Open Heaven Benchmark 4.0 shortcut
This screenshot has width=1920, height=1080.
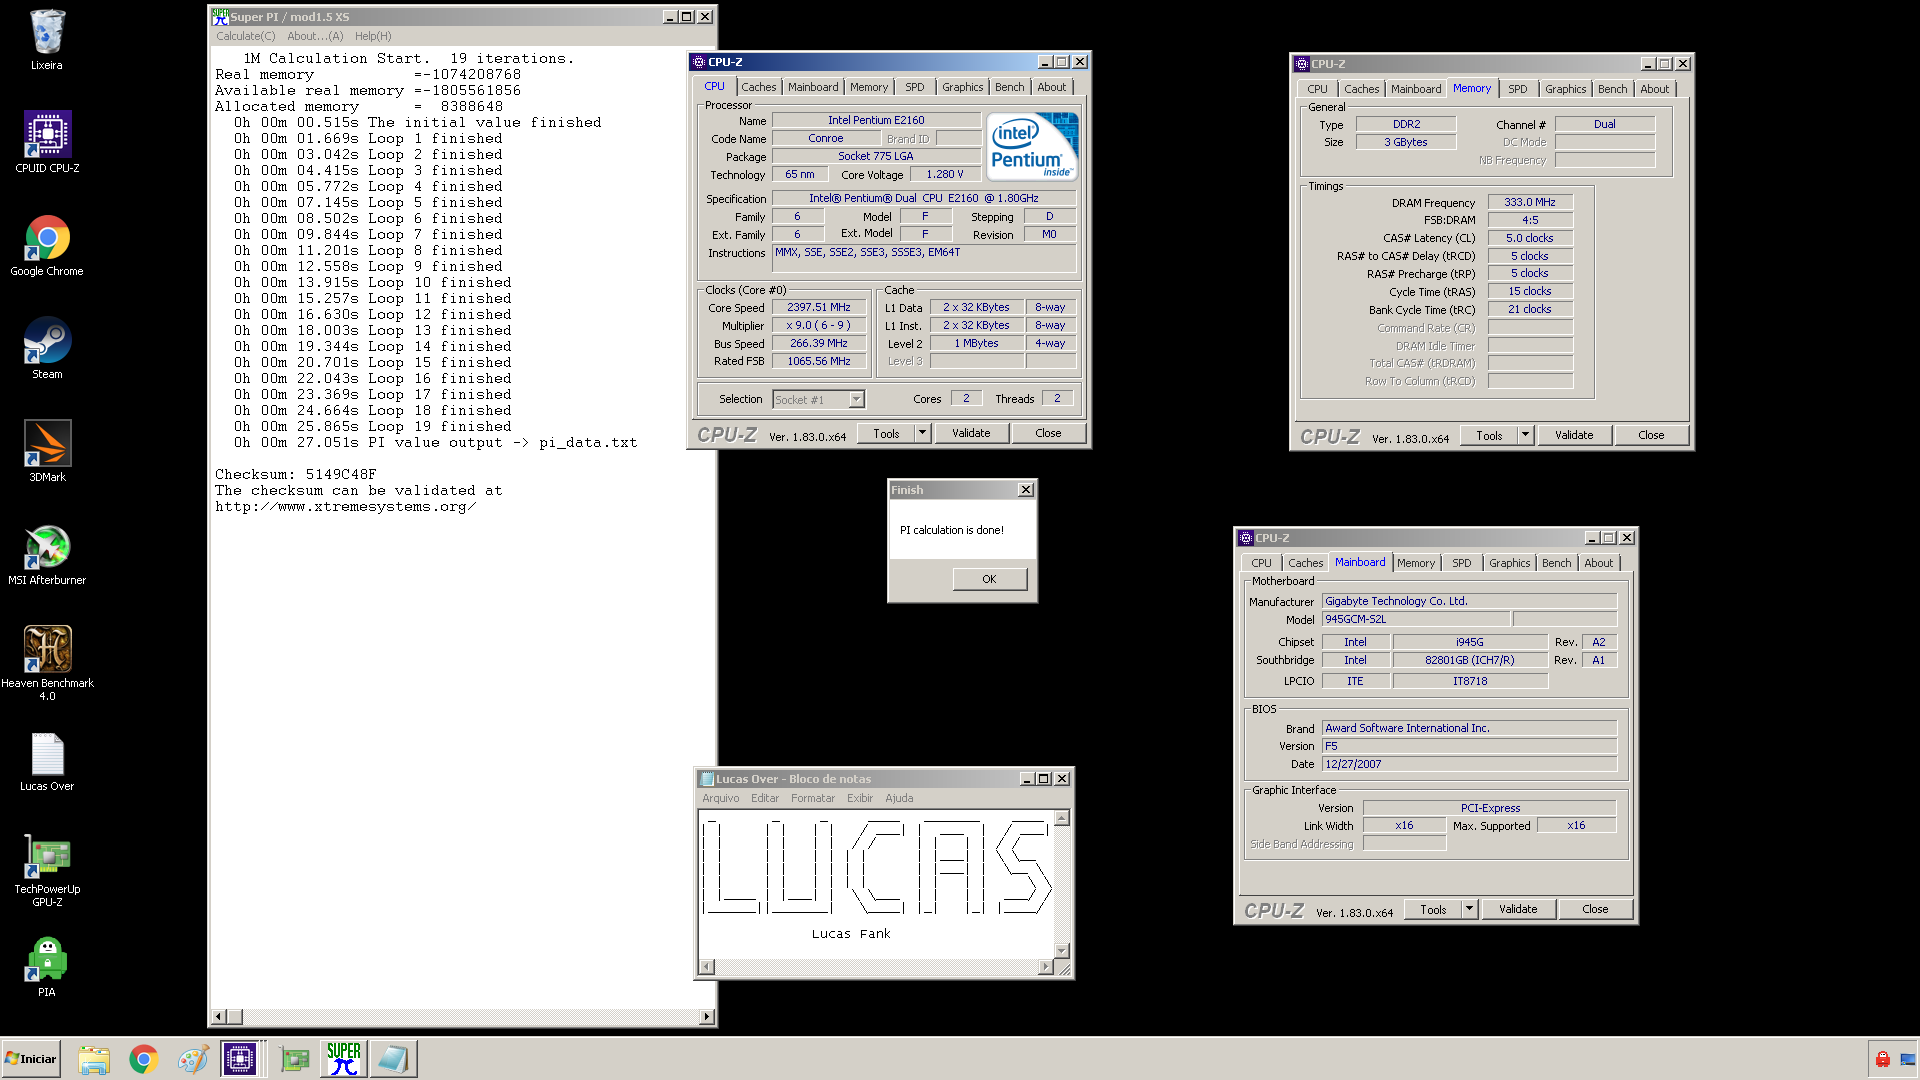(x=47, y=662)
